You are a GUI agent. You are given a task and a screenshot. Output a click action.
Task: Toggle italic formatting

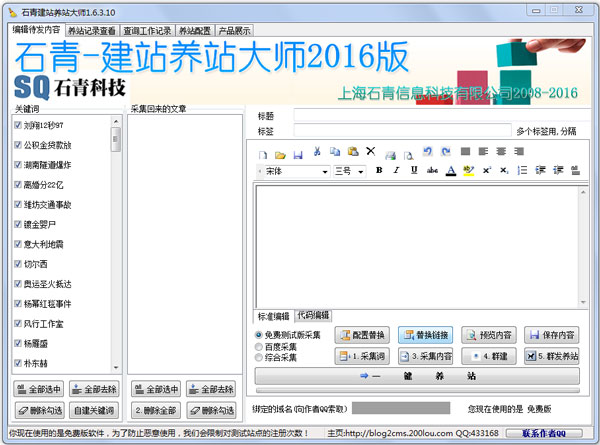[x=396, y=170]
